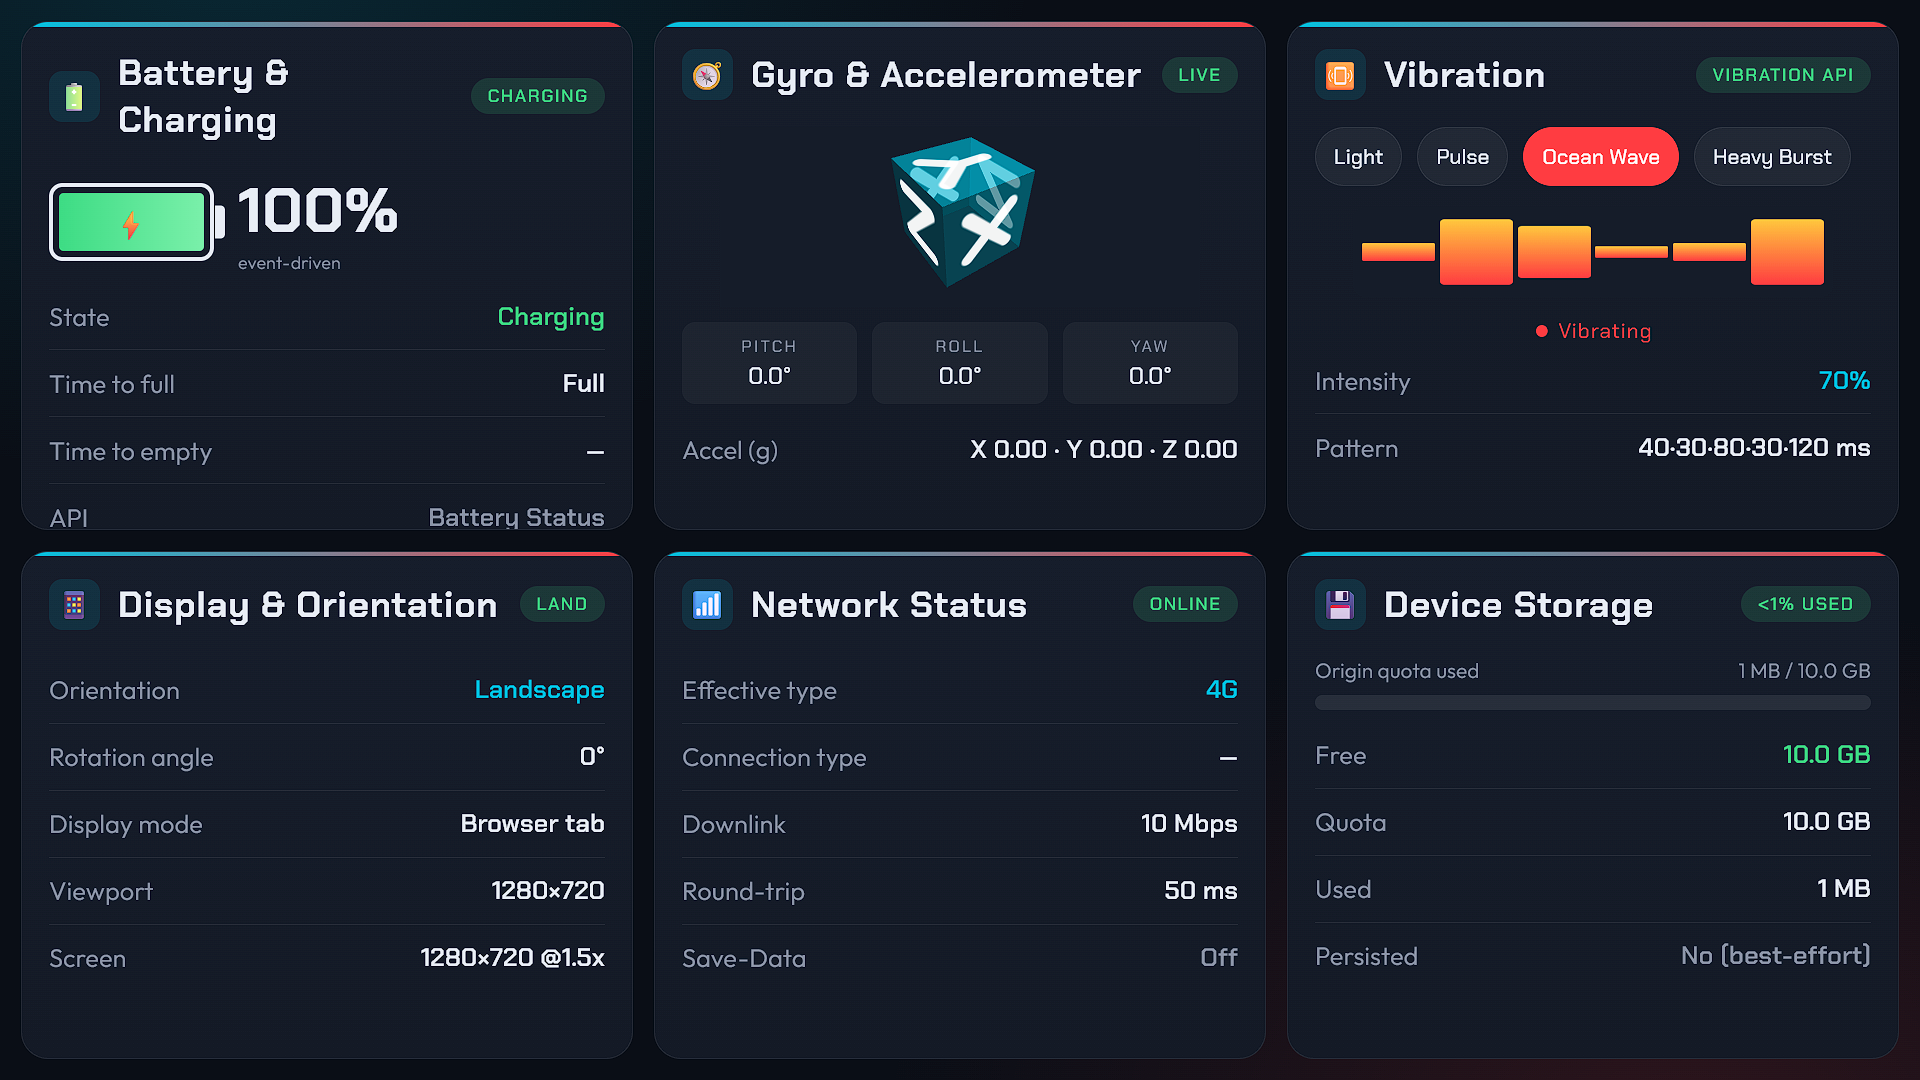
Task: Click the ONLINE network status badge
Action: 1185,604
